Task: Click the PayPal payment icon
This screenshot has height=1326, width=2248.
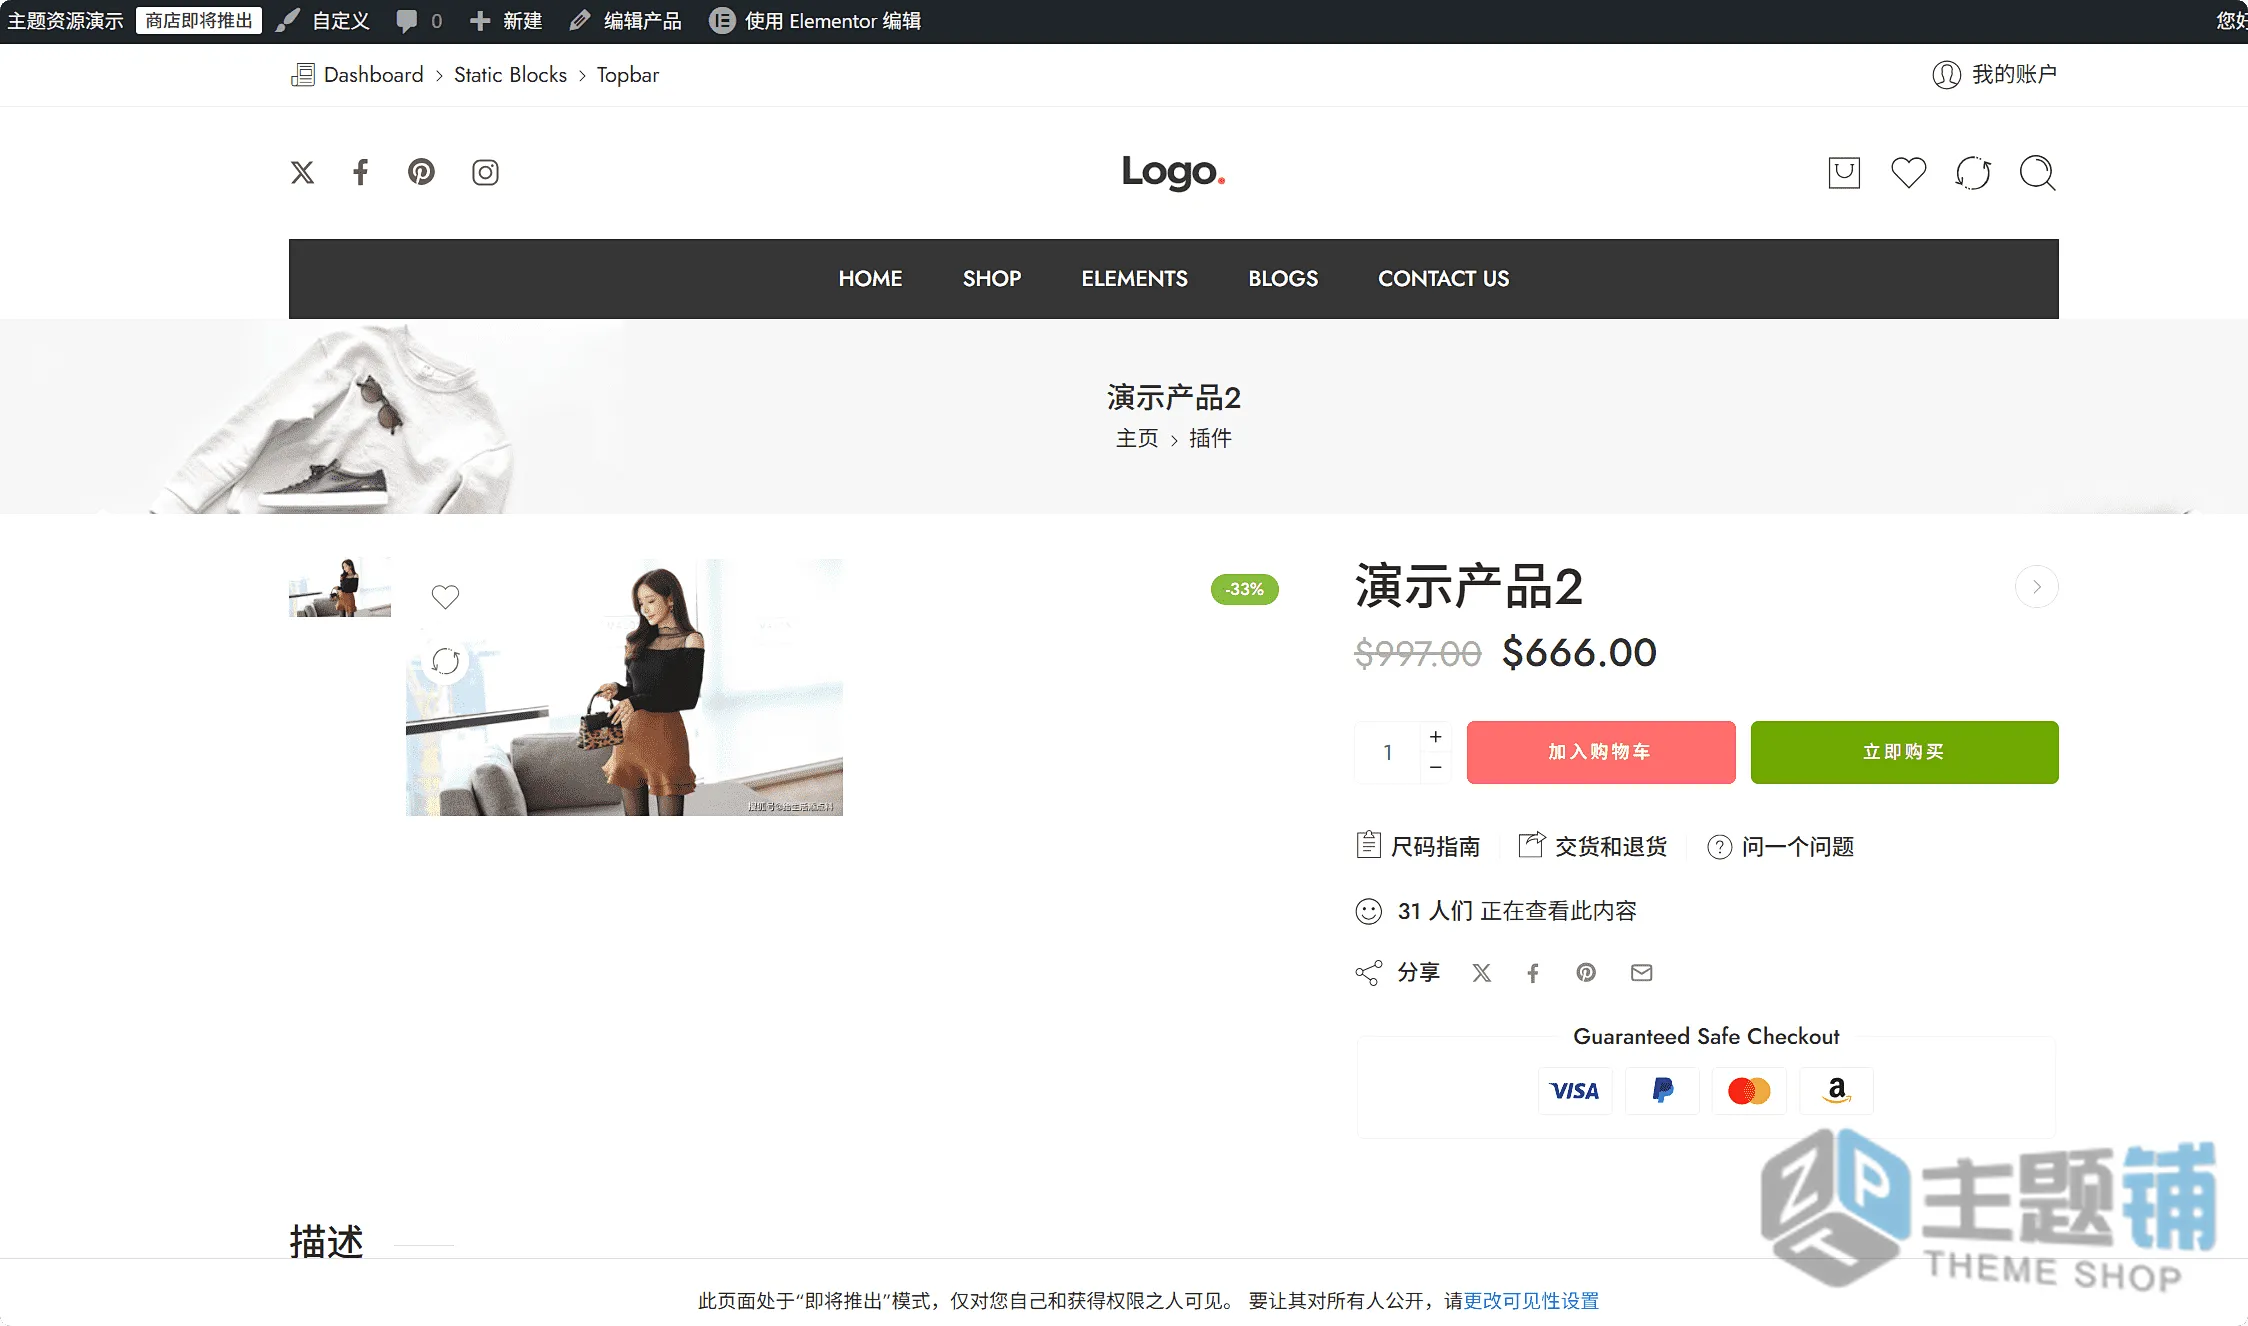Action: tap(1662, 1090)
